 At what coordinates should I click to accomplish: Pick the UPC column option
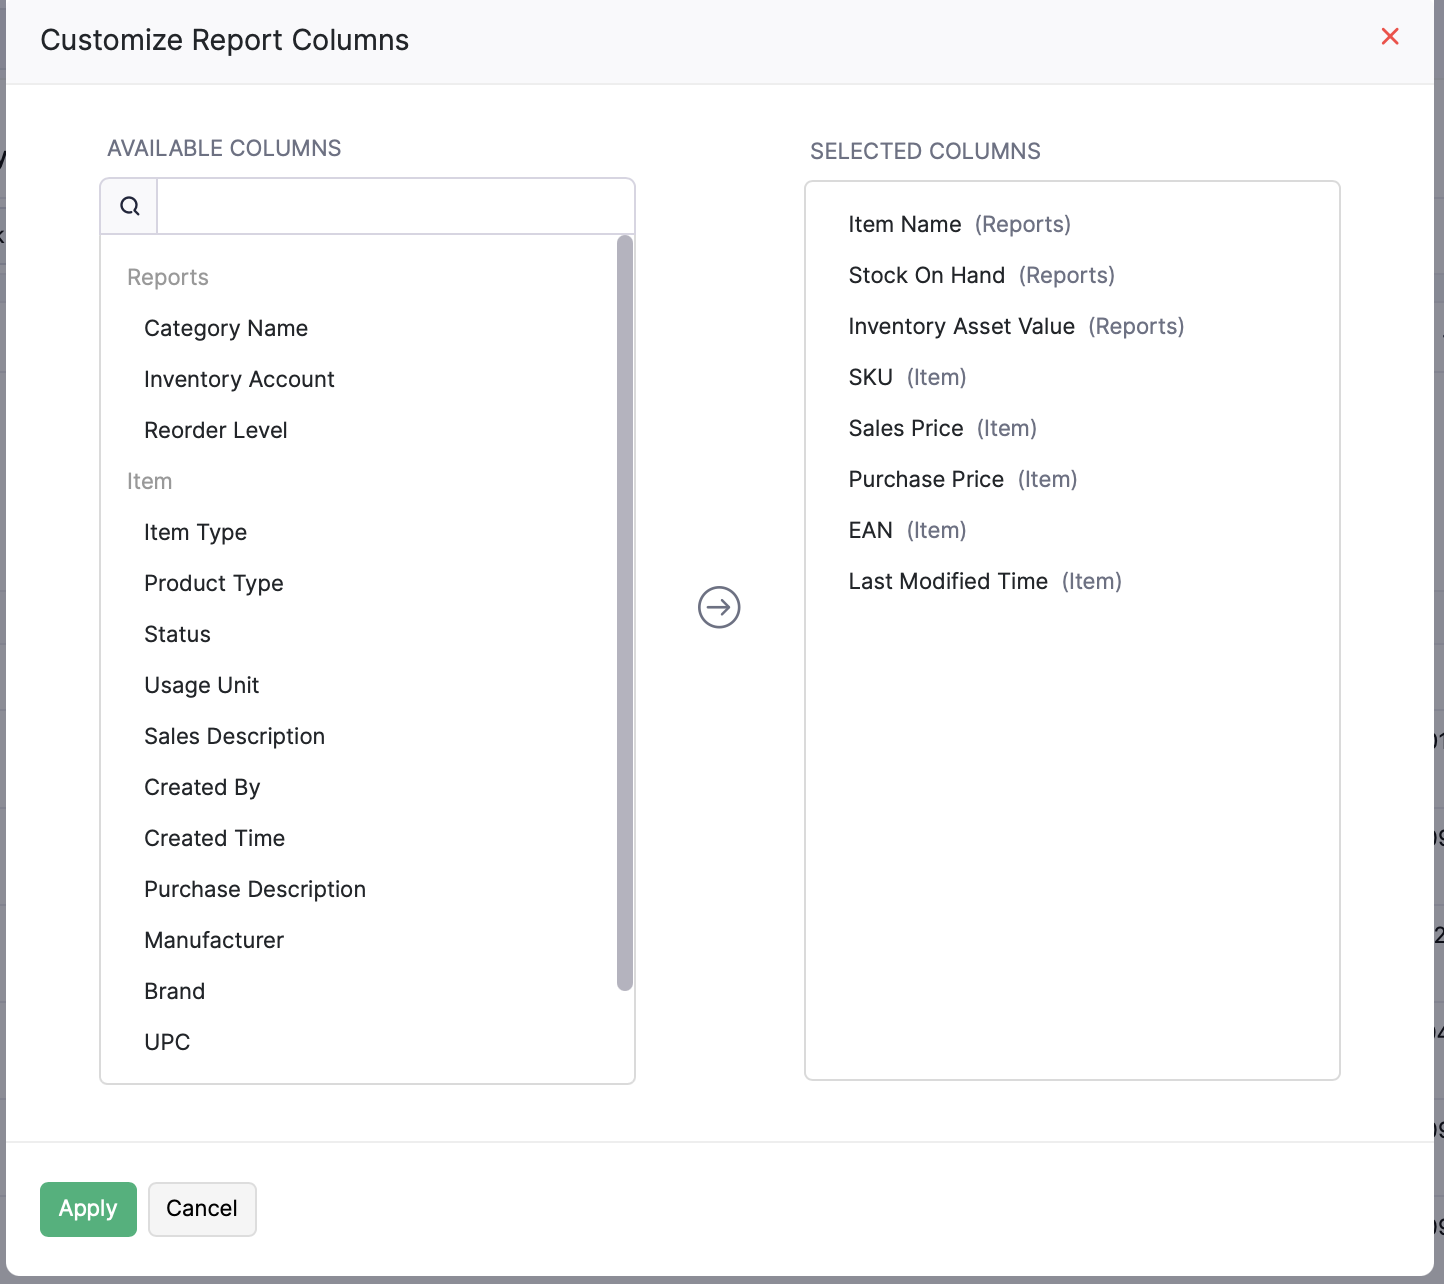[167, 1043]
